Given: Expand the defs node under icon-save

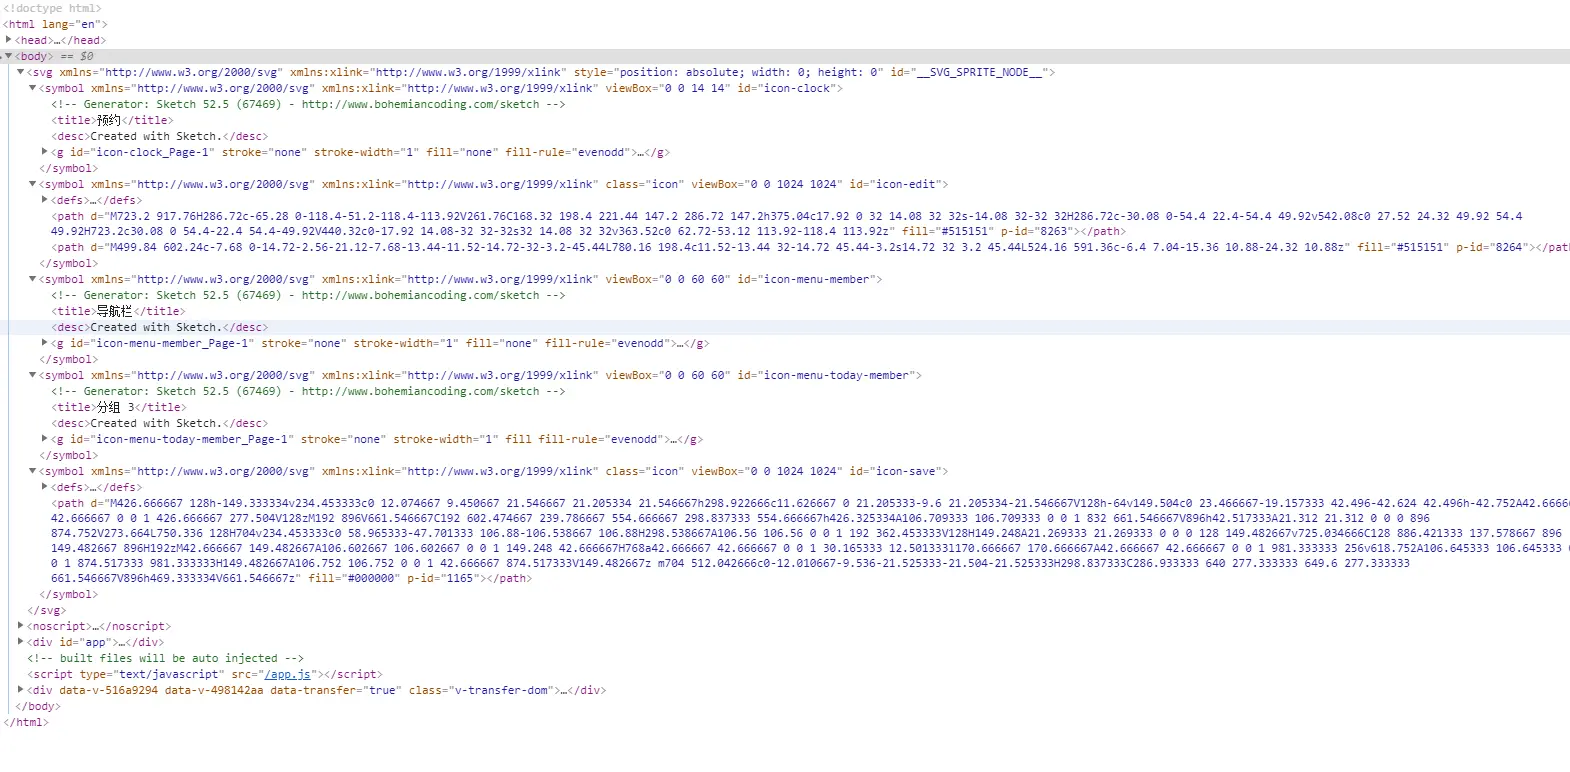Looking at the screenshot, I should pyautogui.click(x=45, y=487).
